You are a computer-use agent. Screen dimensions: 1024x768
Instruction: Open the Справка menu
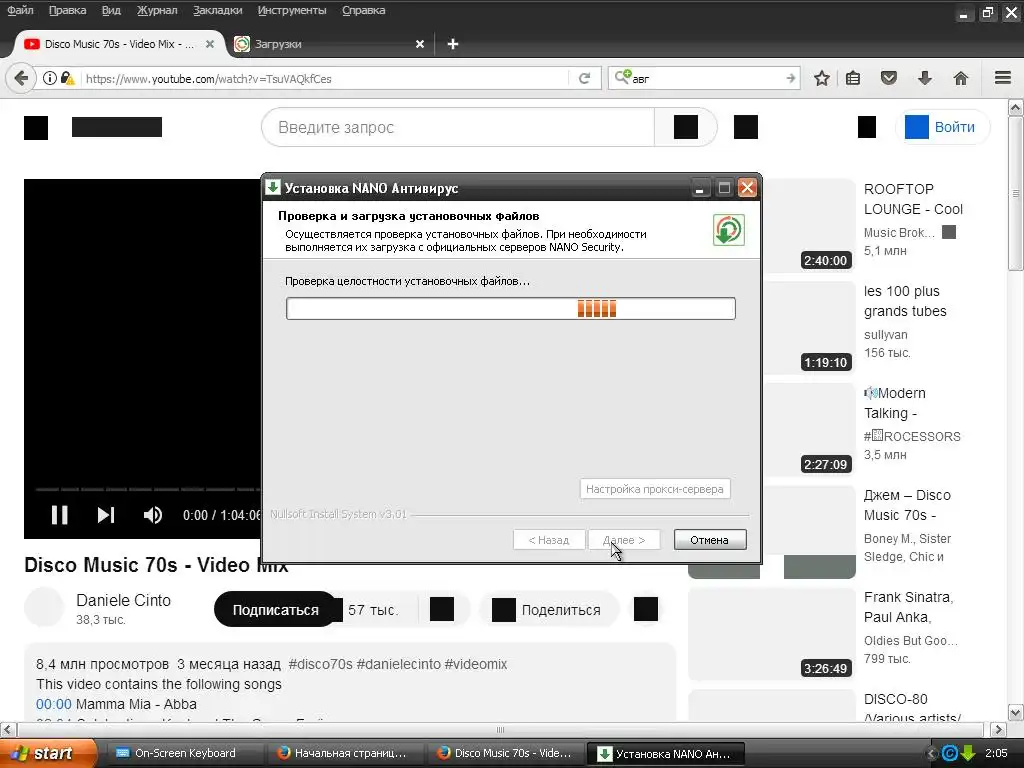[x=363, y=10]
